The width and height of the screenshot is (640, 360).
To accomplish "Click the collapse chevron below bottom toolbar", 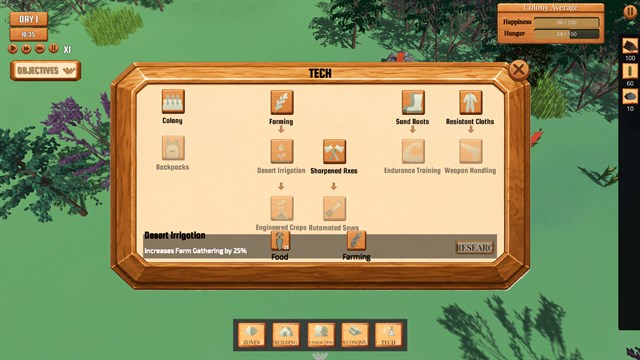I will 320,356.
